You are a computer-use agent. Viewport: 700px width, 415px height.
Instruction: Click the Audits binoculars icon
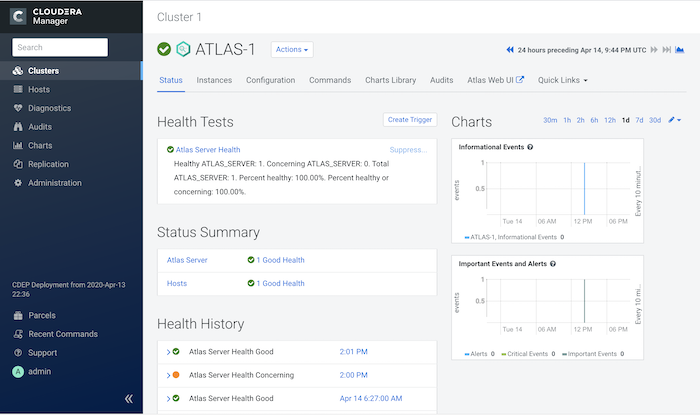pos(18,127)
